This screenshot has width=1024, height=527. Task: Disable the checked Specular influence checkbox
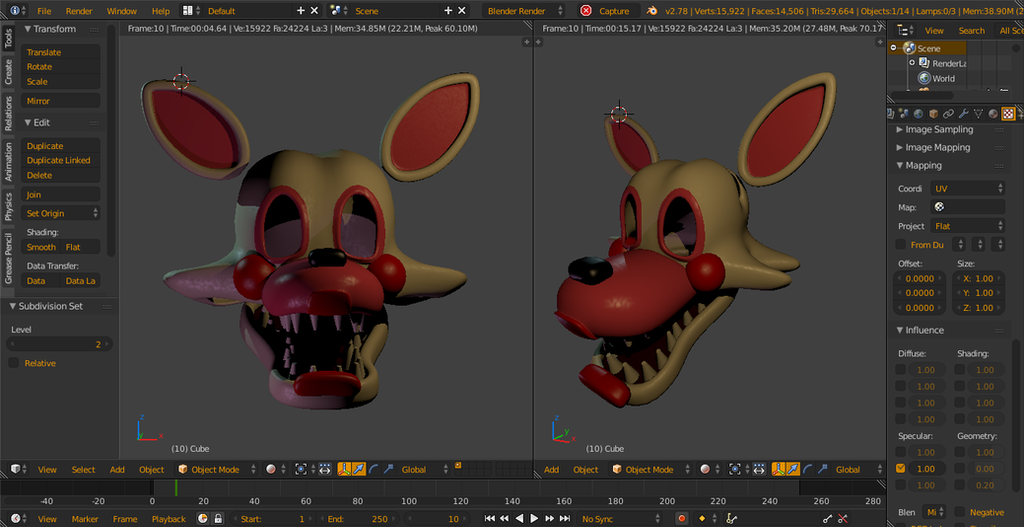tap(901, 468)
